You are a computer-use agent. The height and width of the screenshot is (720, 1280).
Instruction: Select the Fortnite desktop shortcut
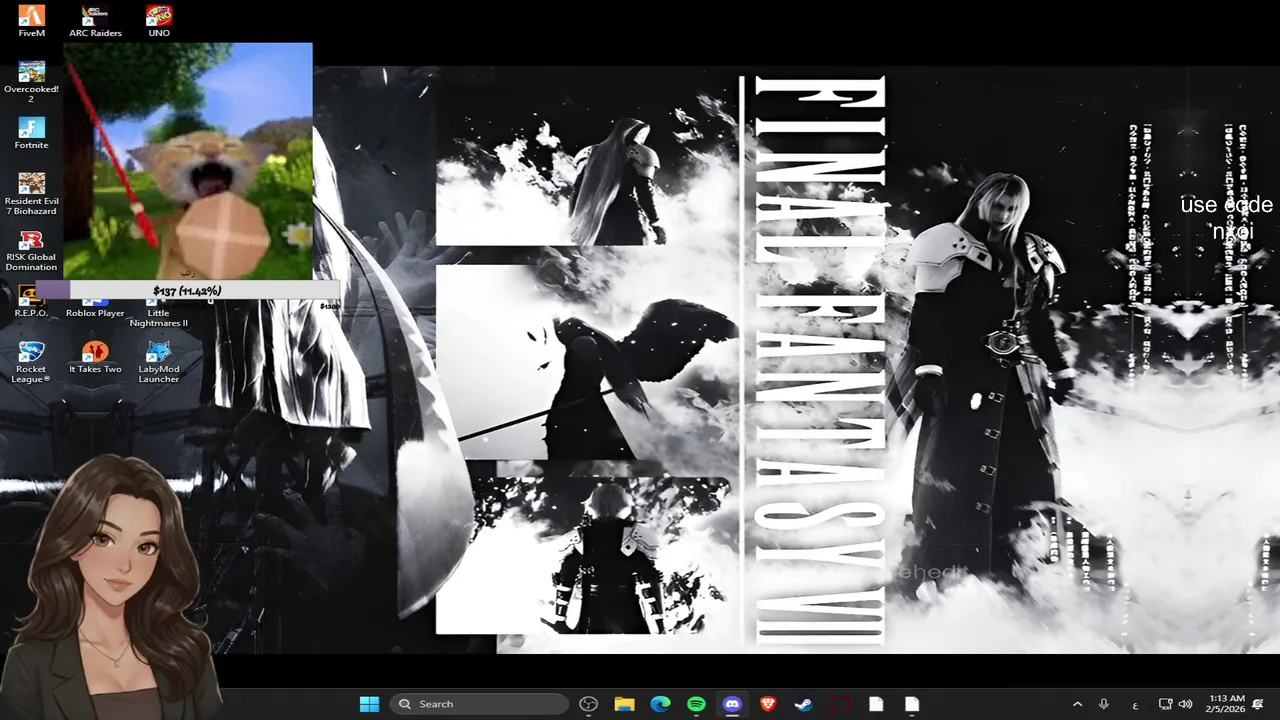(31, 133)
